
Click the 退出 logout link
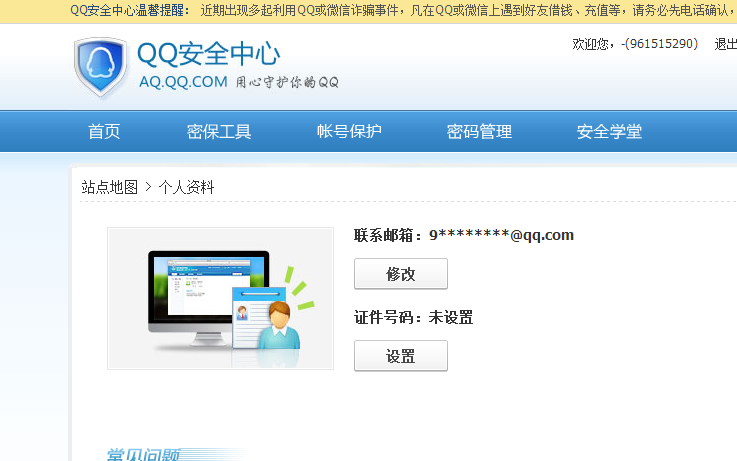point(725,44)
